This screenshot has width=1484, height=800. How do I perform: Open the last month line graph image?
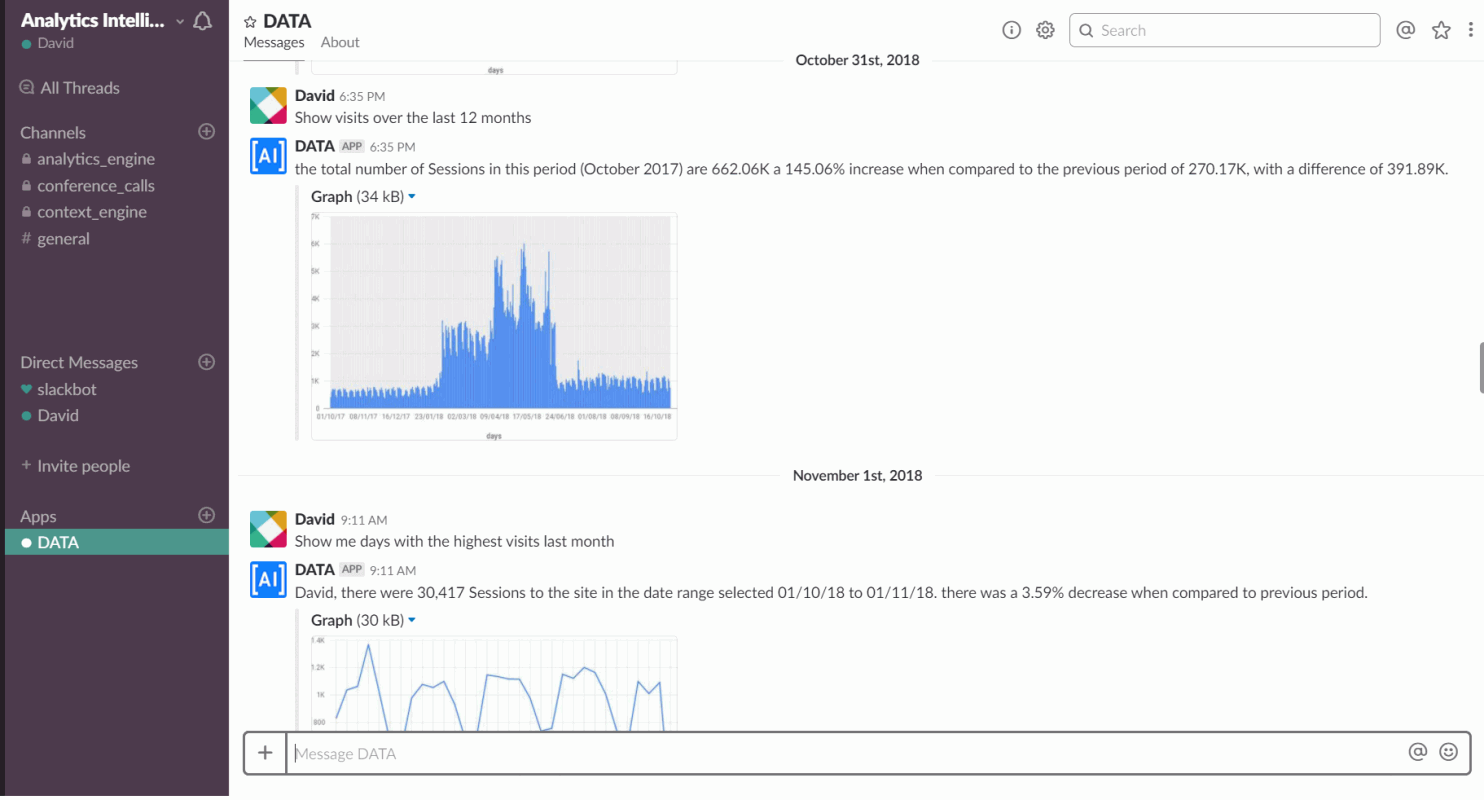(x=494, y=684)
